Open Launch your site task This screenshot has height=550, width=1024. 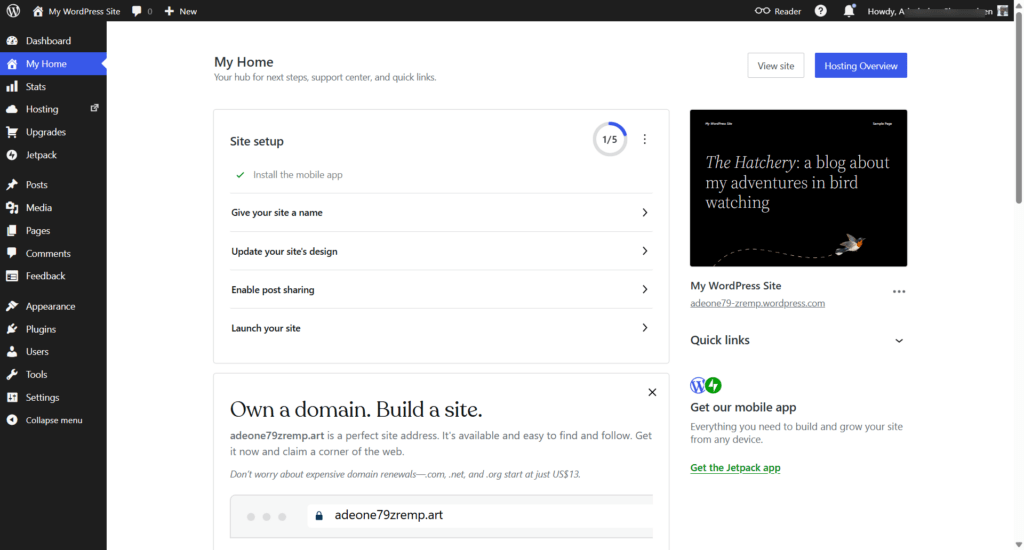(x=441, y=328)
